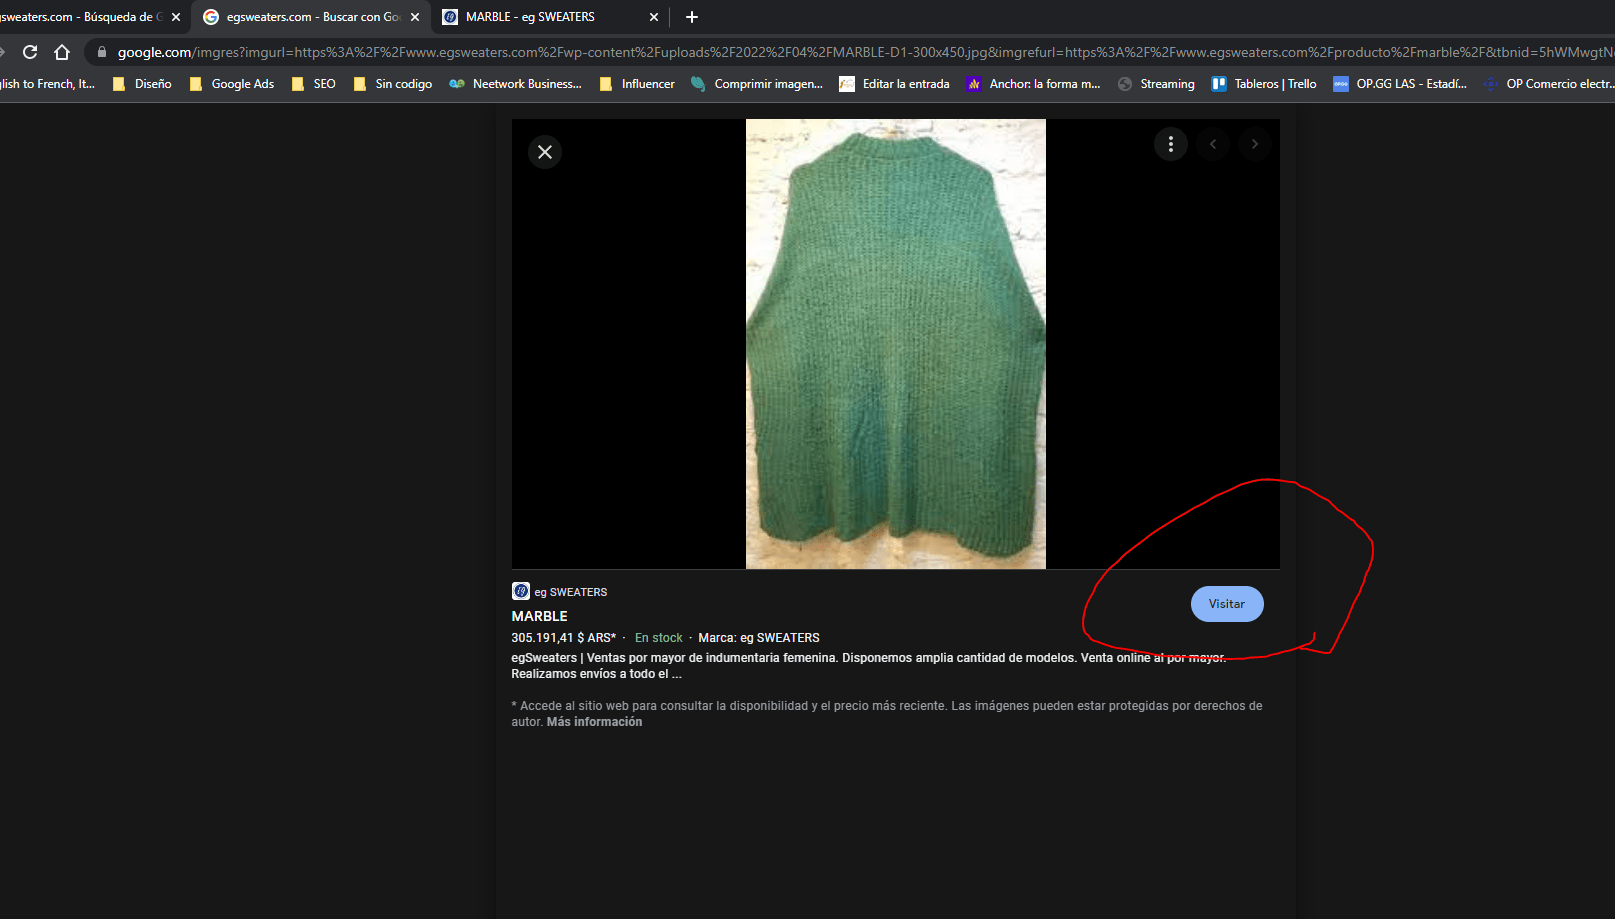
Task: Click the Editar la entrada bookmark icon
Action: point(847,84)
